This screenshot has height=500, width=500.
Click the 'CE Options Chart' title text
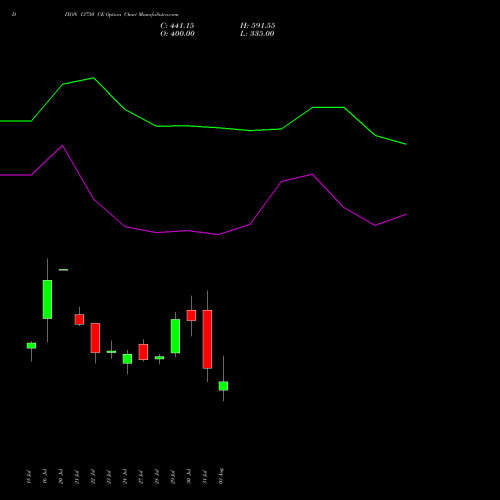(x=117, y=14)
